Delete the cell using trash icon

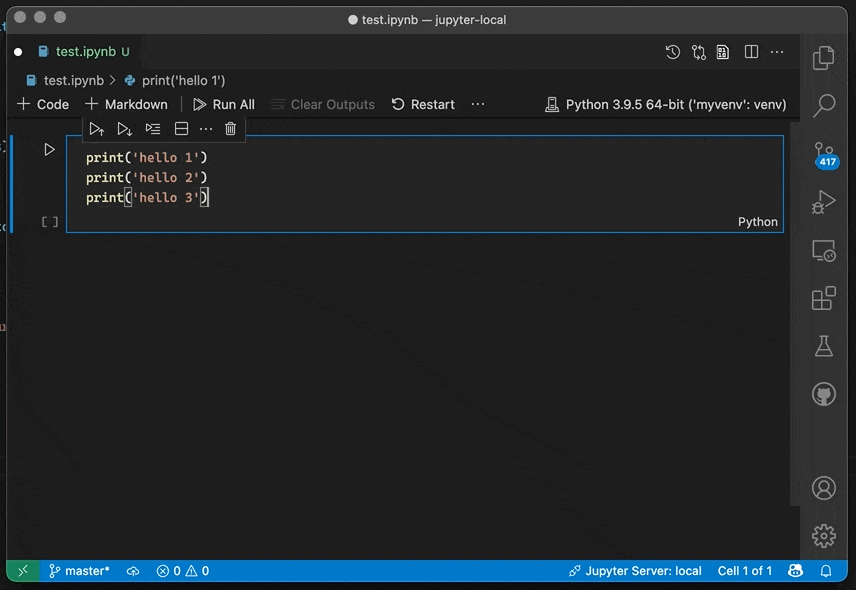231,129
